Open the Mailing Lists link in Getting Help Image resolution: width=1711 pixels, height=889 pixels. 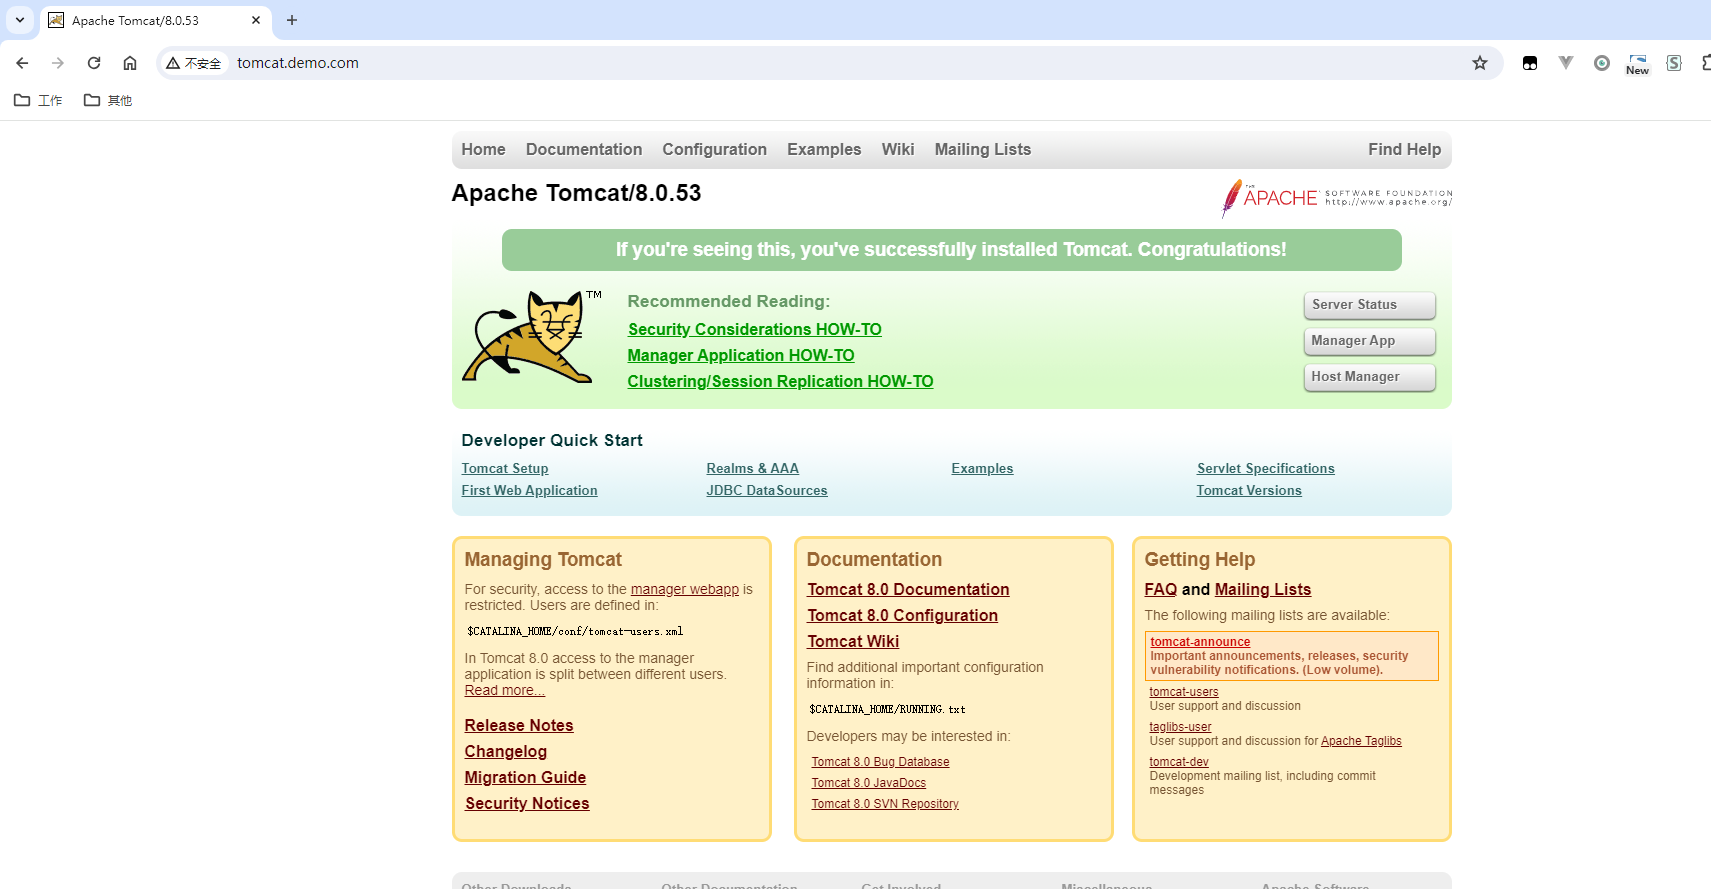tap(1263, 589)
